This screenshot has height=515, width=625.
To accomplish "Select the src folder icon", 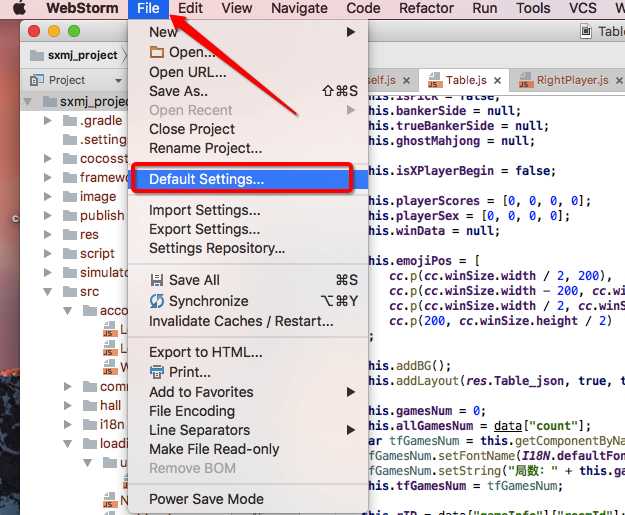I will point(70,292).
